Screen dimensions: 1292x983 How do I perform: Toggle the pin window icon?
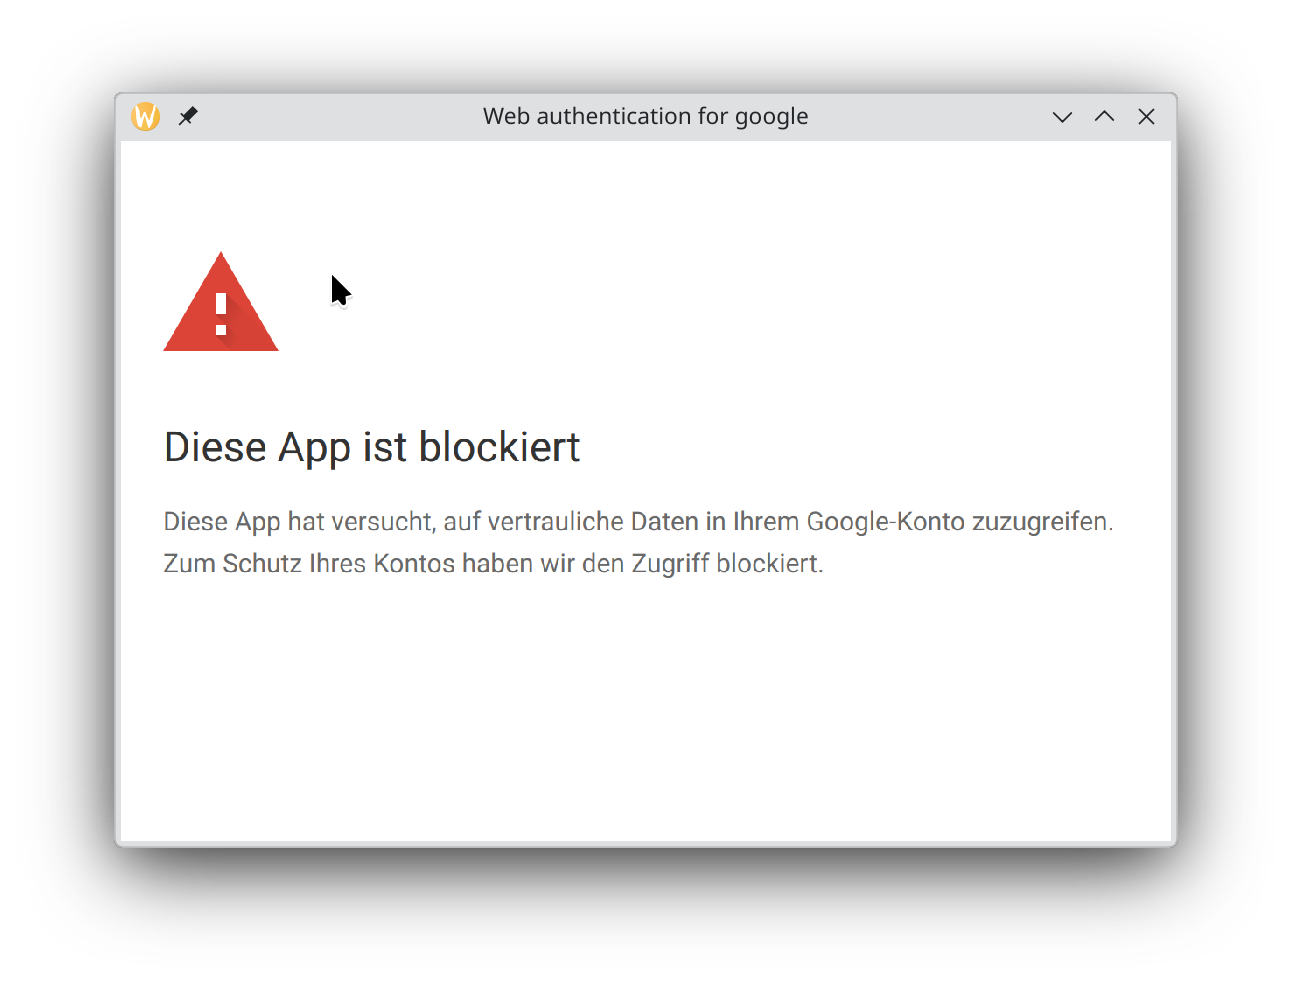[x=188, y=116]
